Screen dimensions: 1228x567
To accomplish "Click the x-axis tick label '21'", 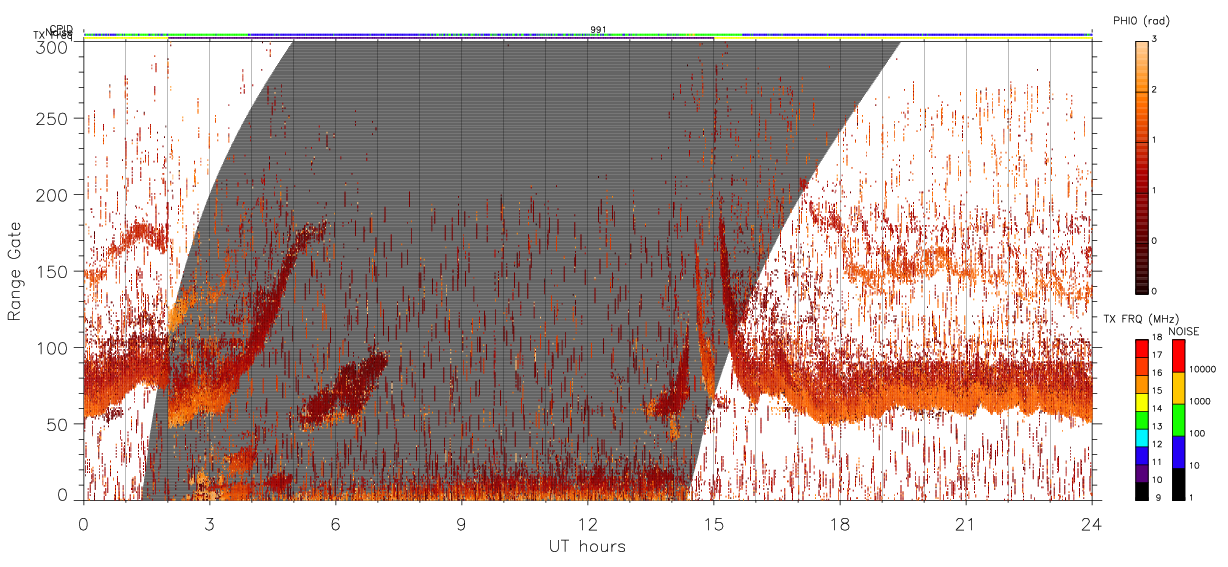I will click(966, 523).
